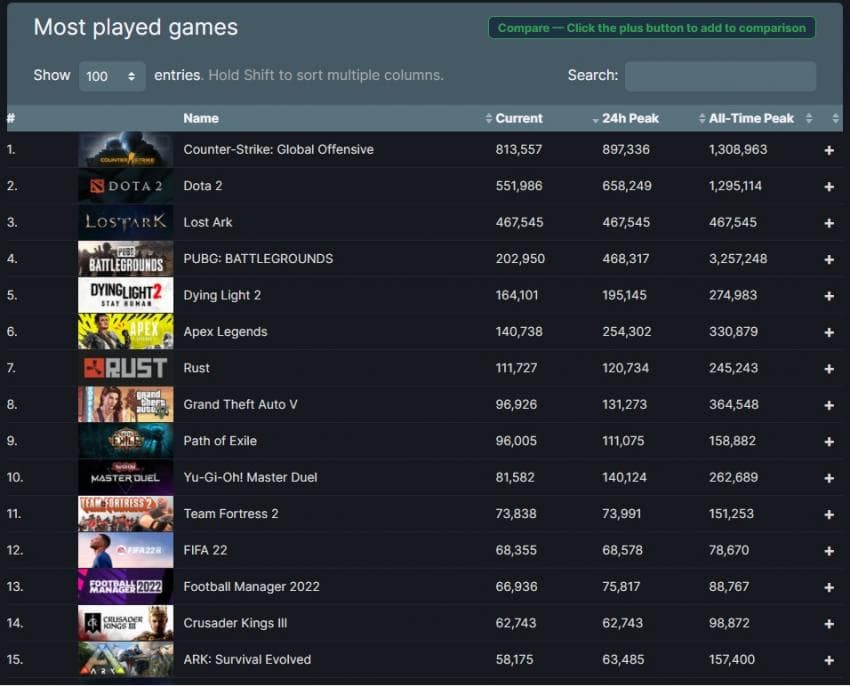Screen dimensions: 850x686
Task: Open the Rust game link
Action: click(x=196, y=368)
